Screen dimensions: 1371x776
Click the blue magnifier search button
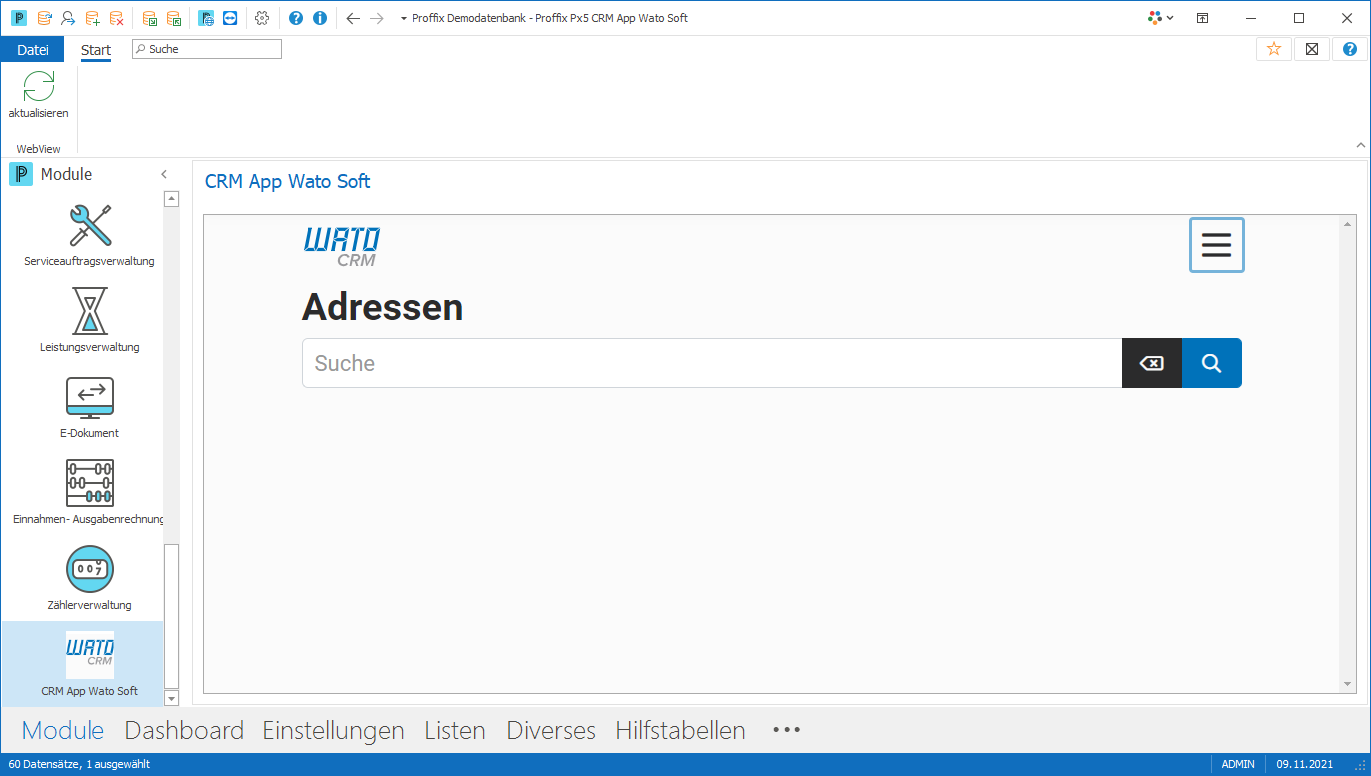pos(1212,363)
